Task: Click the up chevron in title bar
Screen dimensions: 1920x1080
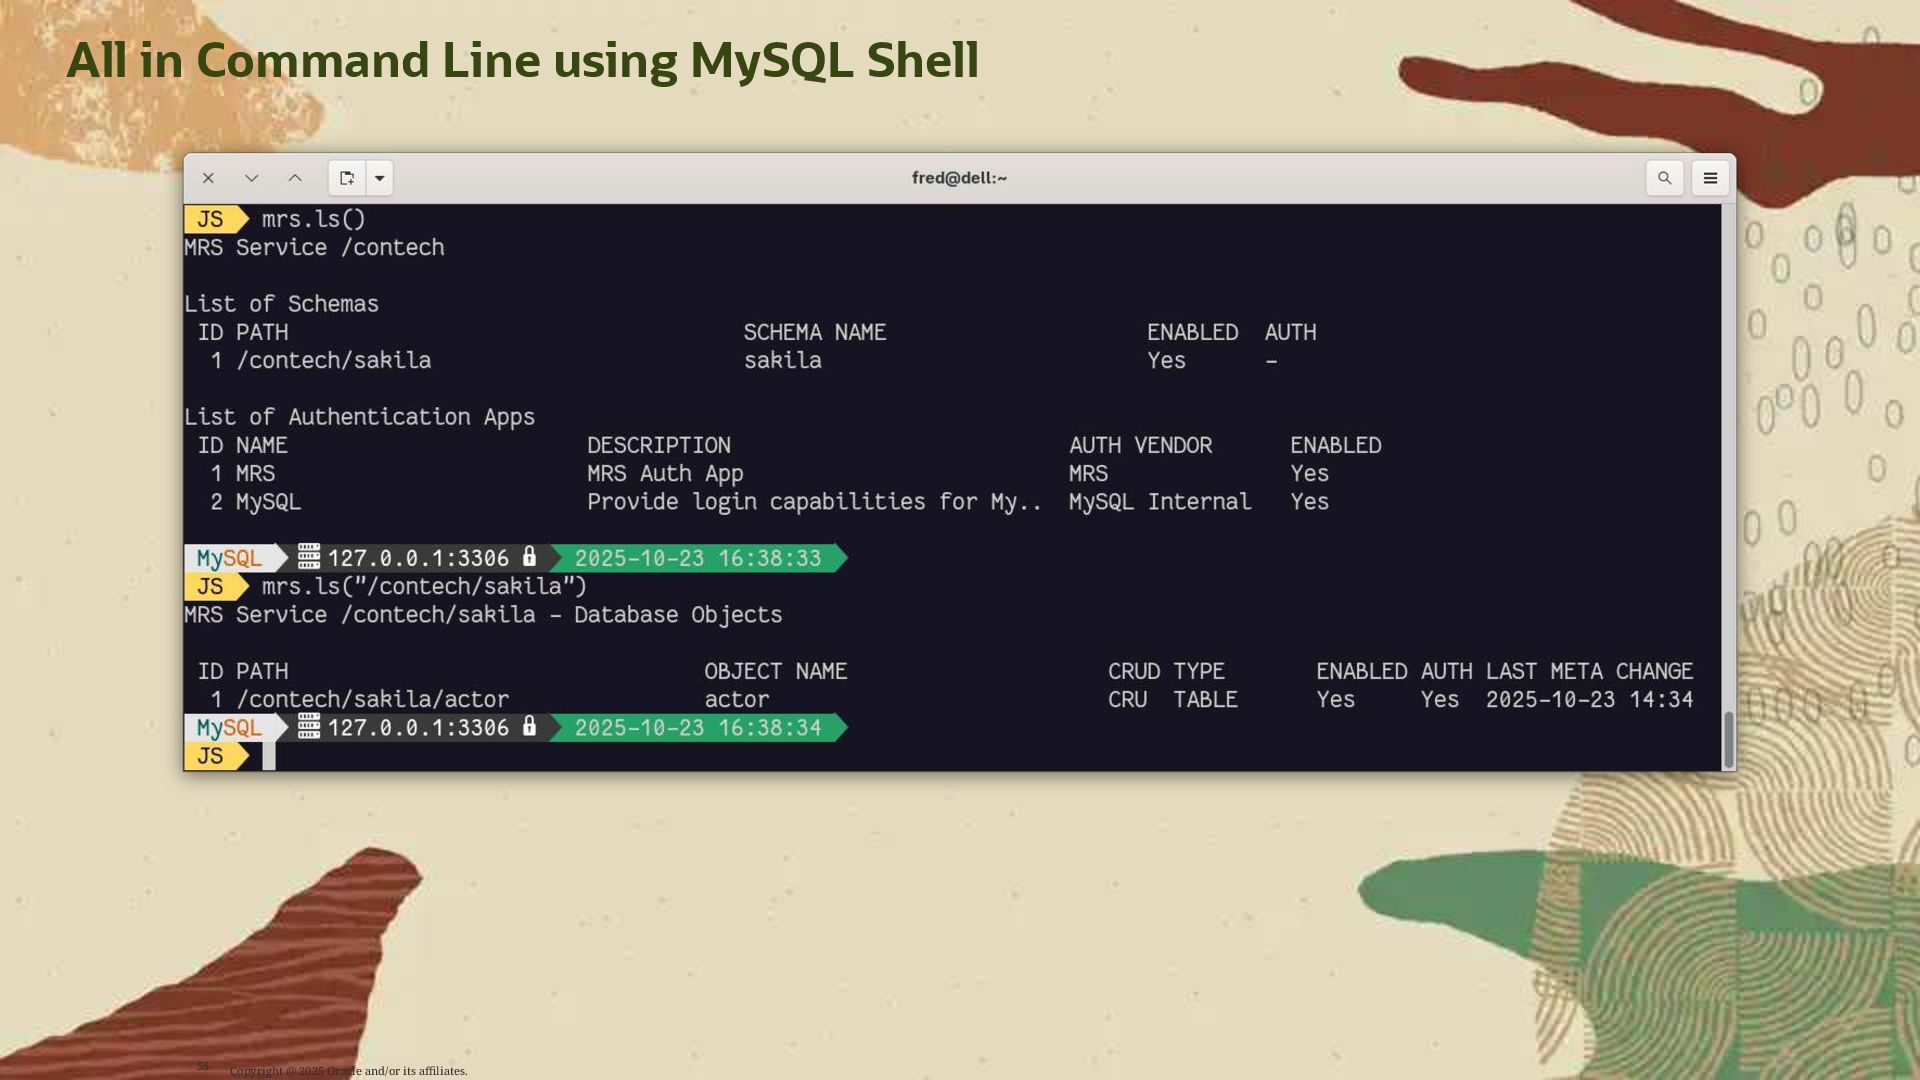Action: click(x=295, y=178)
